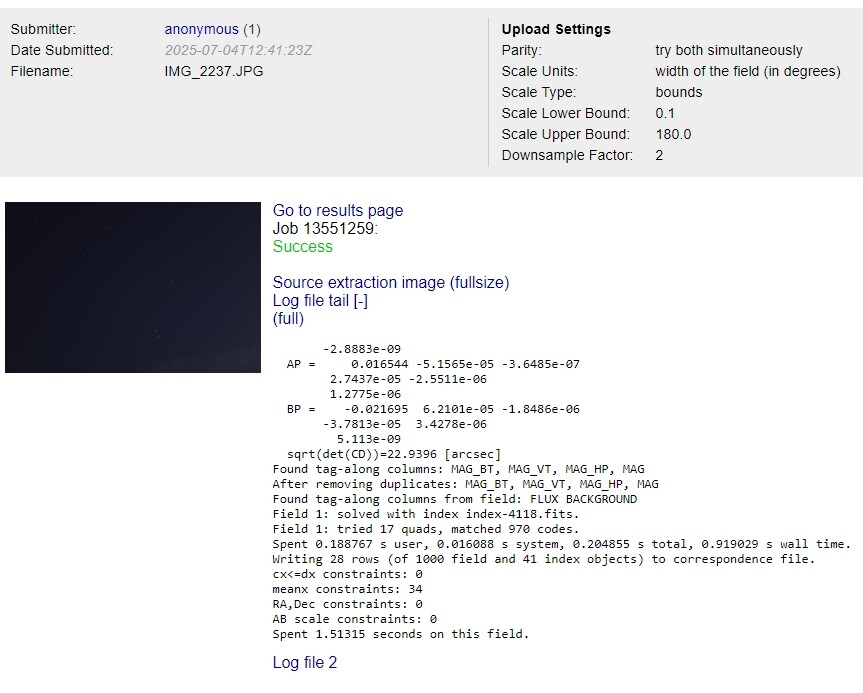The width and height of the screenshot is (863, 693).
Task: Click the 'Found tag-along columns from field' line
Action: coord(455,499)
